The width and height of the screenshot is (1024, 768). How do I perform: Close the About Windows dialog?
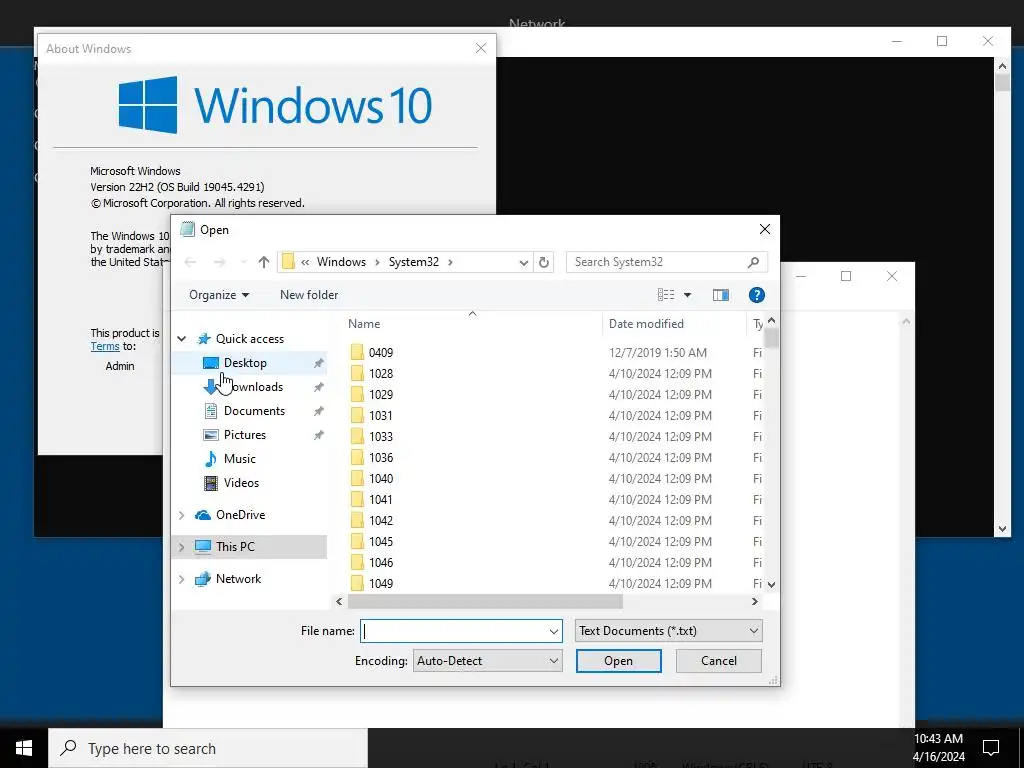pyautogui.click(x=481, y=48)
